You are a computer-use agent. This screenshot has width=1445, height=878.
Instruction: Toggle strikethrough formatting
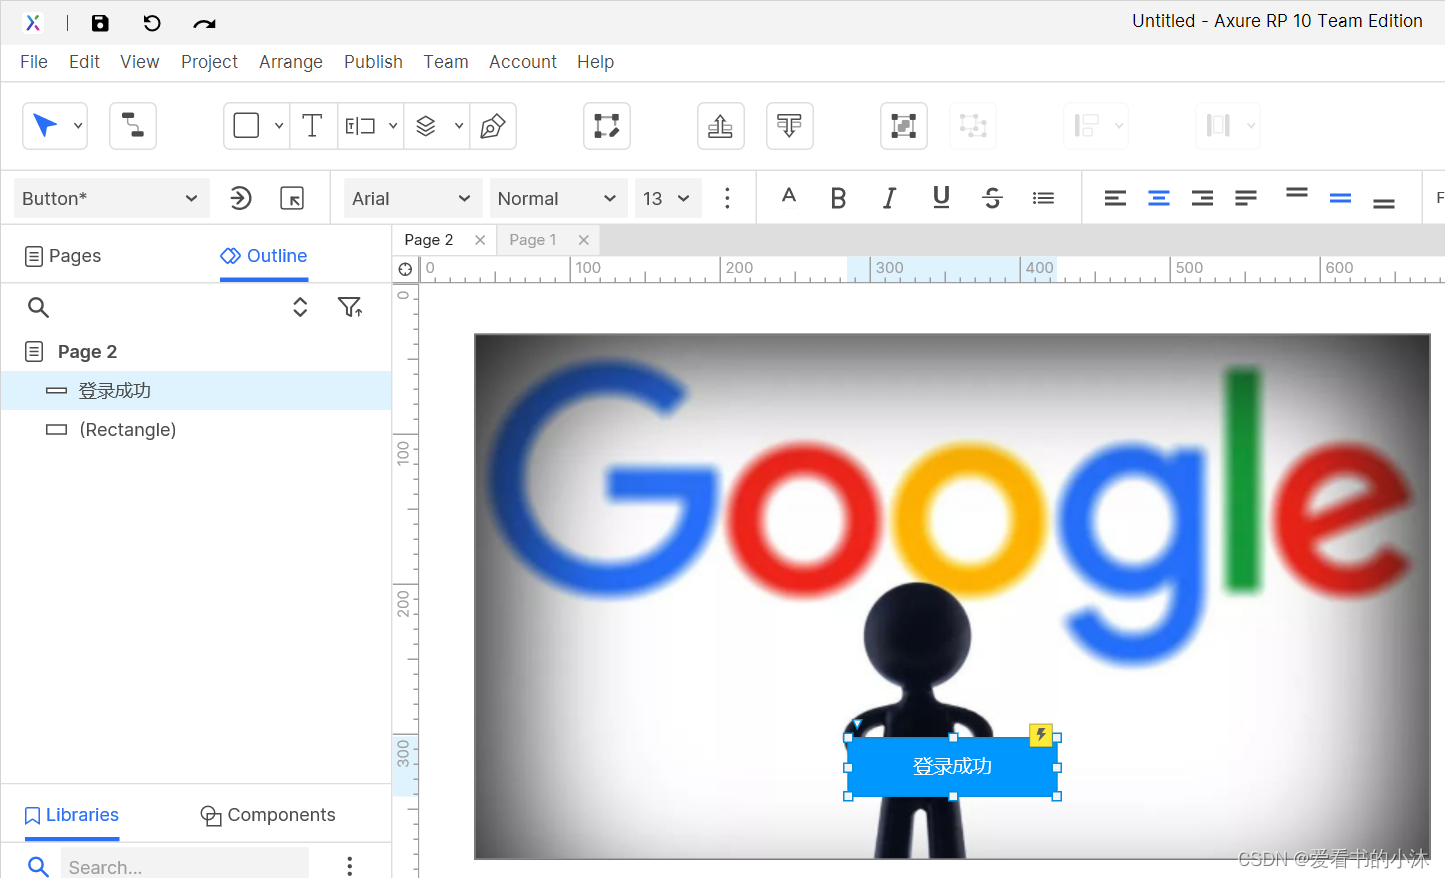tap(992, 198)
